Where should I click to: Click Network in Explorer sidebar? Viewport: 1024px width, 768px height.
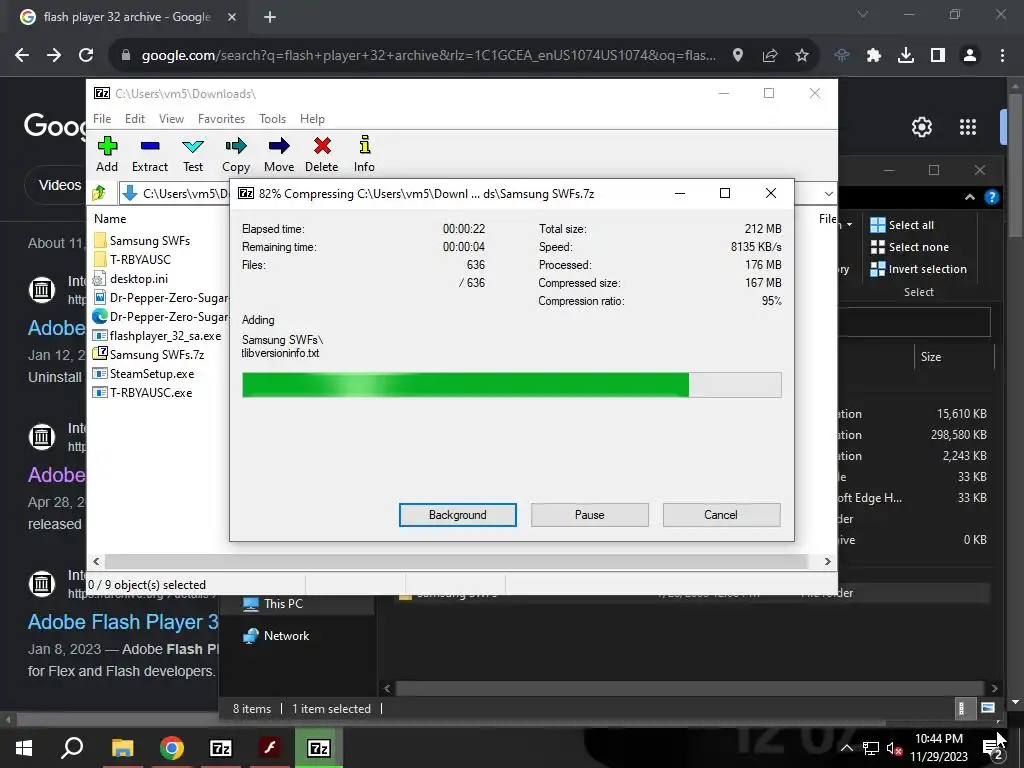pos(276,635)
